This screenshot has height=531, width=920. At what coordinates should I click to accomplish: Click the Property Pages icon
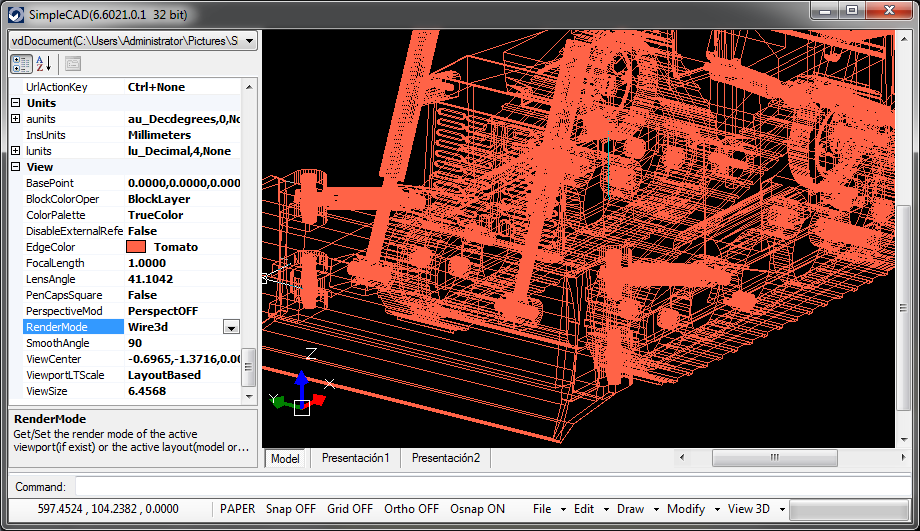point(72,64)
